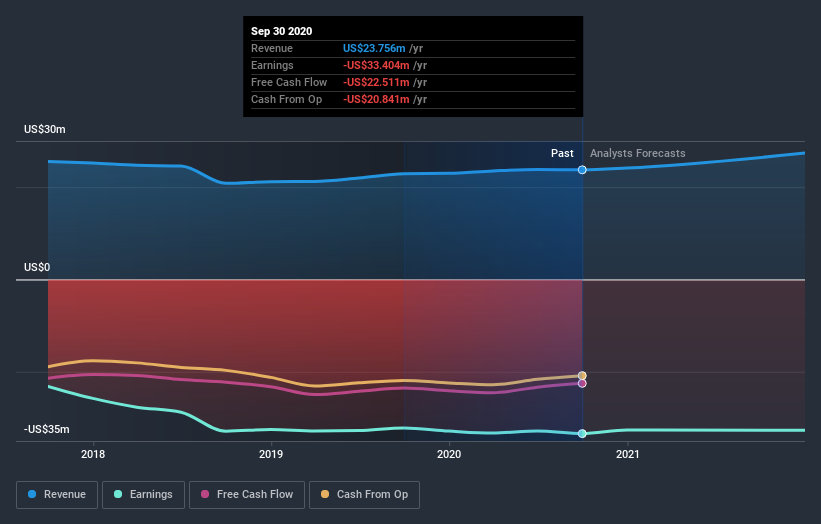Click the US$0 y-axis label
The height and width of the screenshot is (524, 821).
[37, 267]
